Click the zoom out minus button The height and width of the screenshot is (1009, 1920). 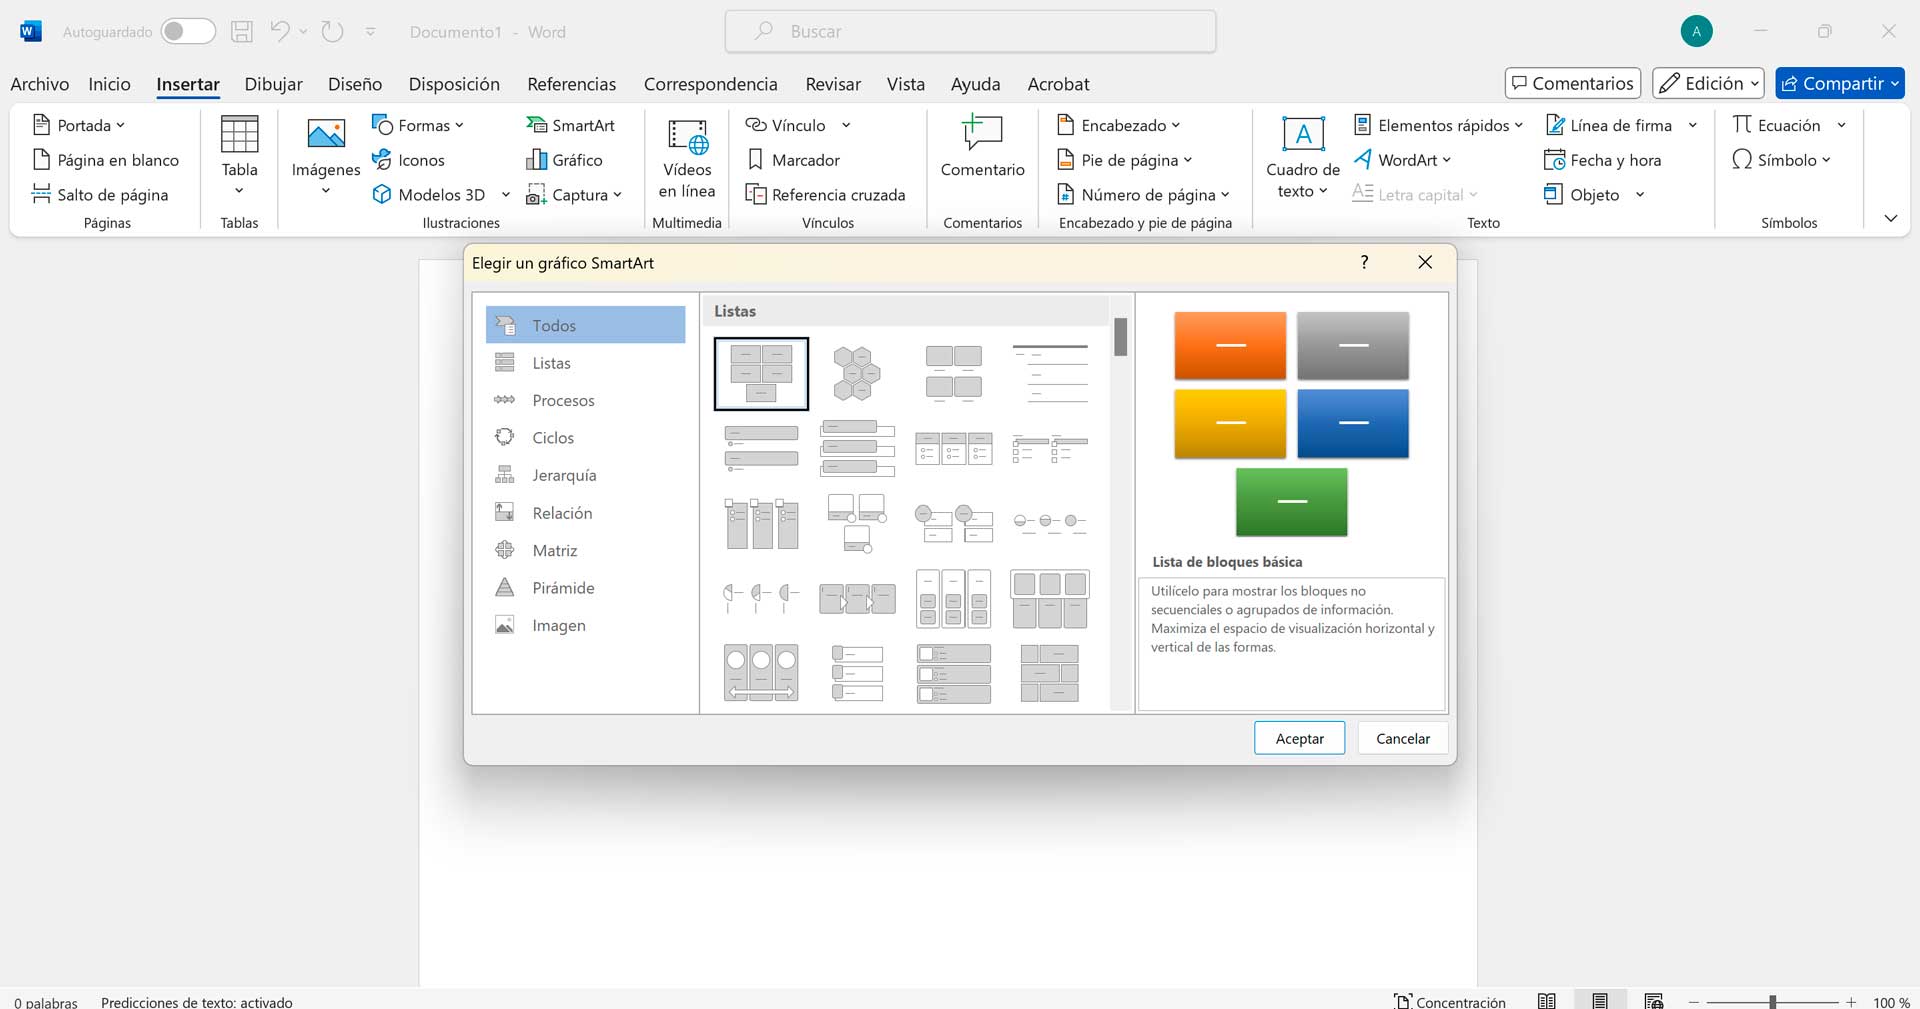pos(1694,1001)
